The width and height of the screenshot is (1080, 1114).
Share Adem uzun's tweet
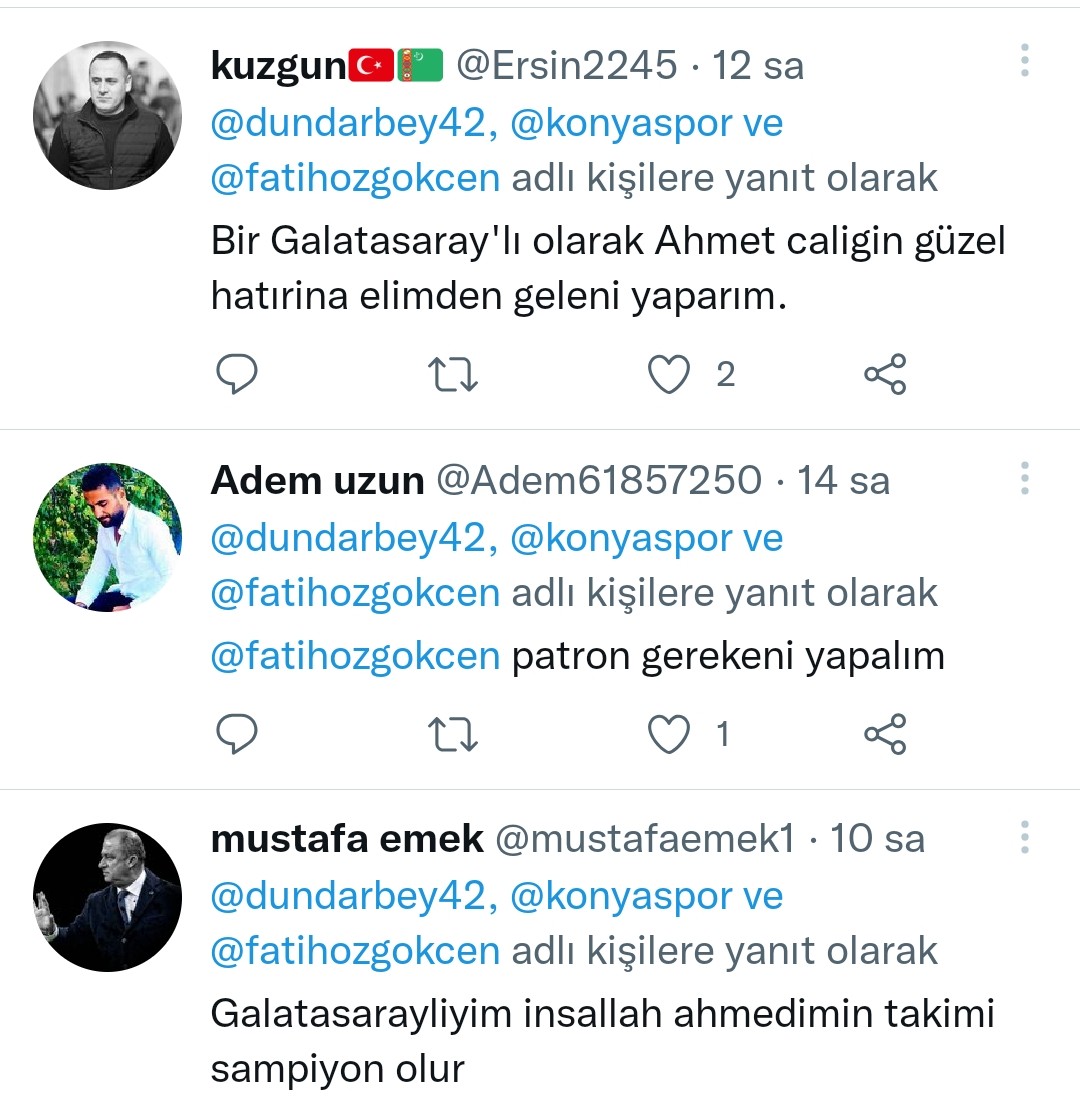[x=885, y=733]
